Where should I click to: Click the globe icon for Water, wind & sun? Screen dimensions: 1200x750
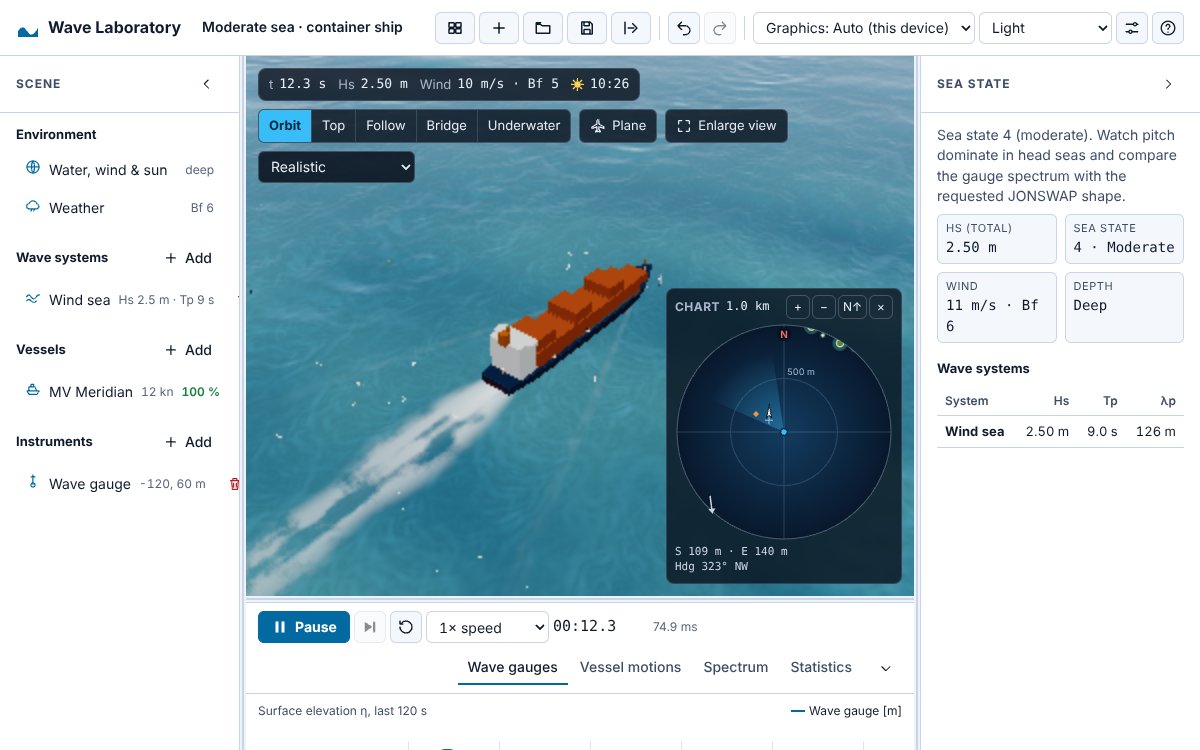33,169
